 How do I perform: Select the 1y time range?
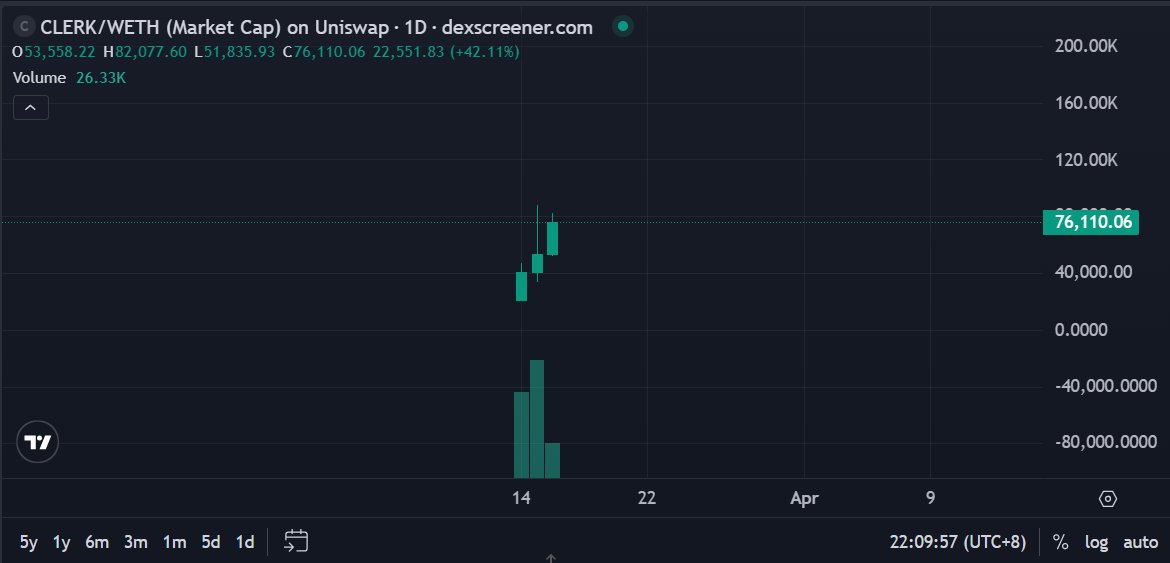[62, 542]
